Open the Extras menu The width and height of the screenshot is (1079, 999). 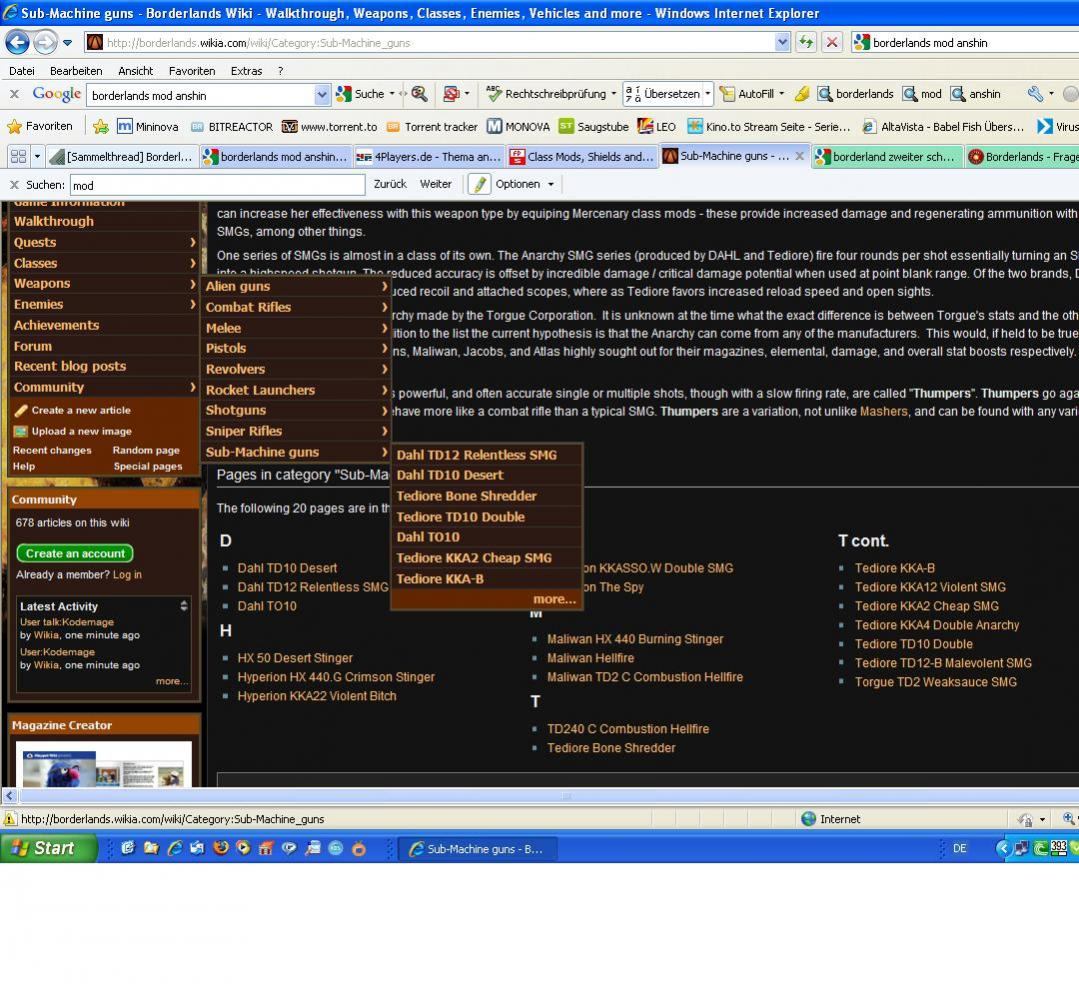pos(246,71)
